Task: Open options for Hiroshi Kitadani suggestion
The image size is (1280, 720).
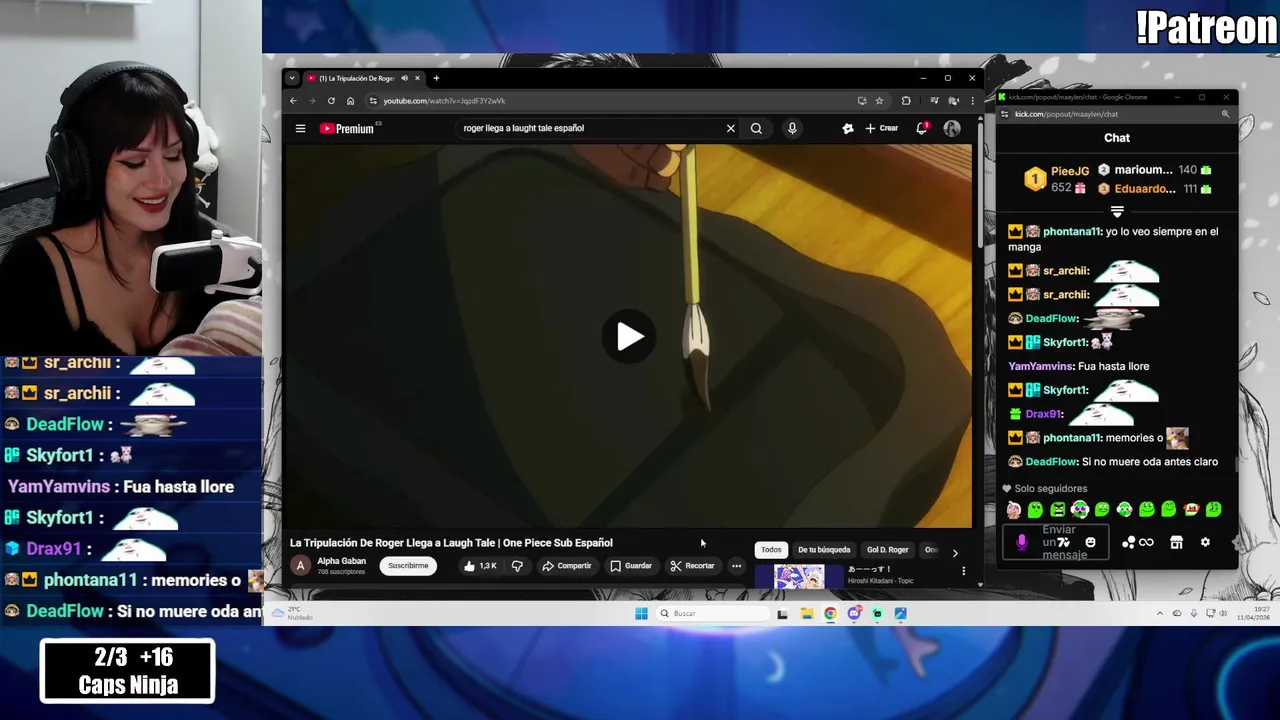Action: click(x=964, y=571)
